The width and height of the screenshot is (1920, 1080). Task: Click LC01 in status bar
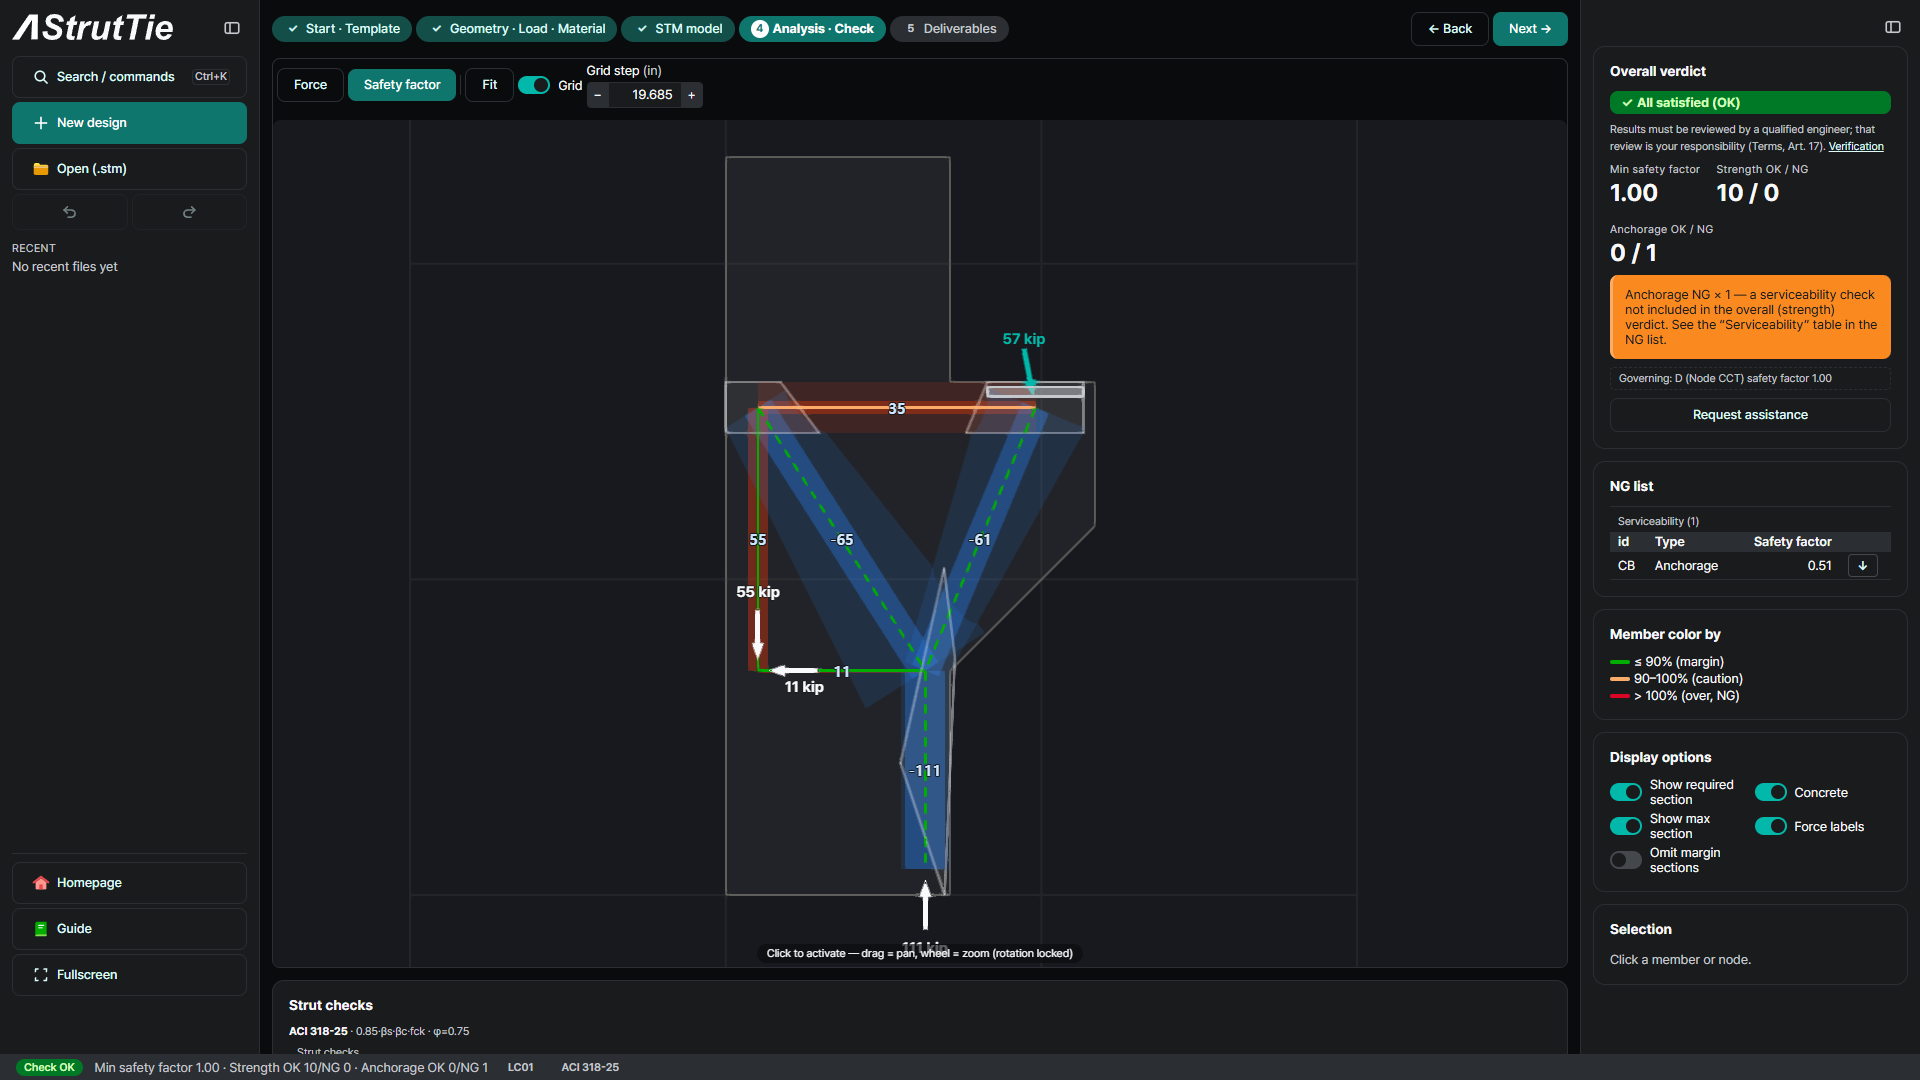520,1067
